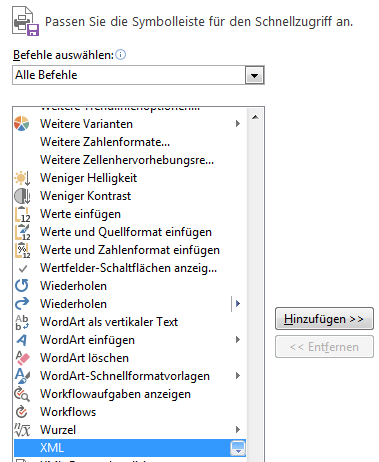Screen dimensions: 379x462
Task: Click the dropdown arrow of Alle Befehle
Action: coord(255,75)
